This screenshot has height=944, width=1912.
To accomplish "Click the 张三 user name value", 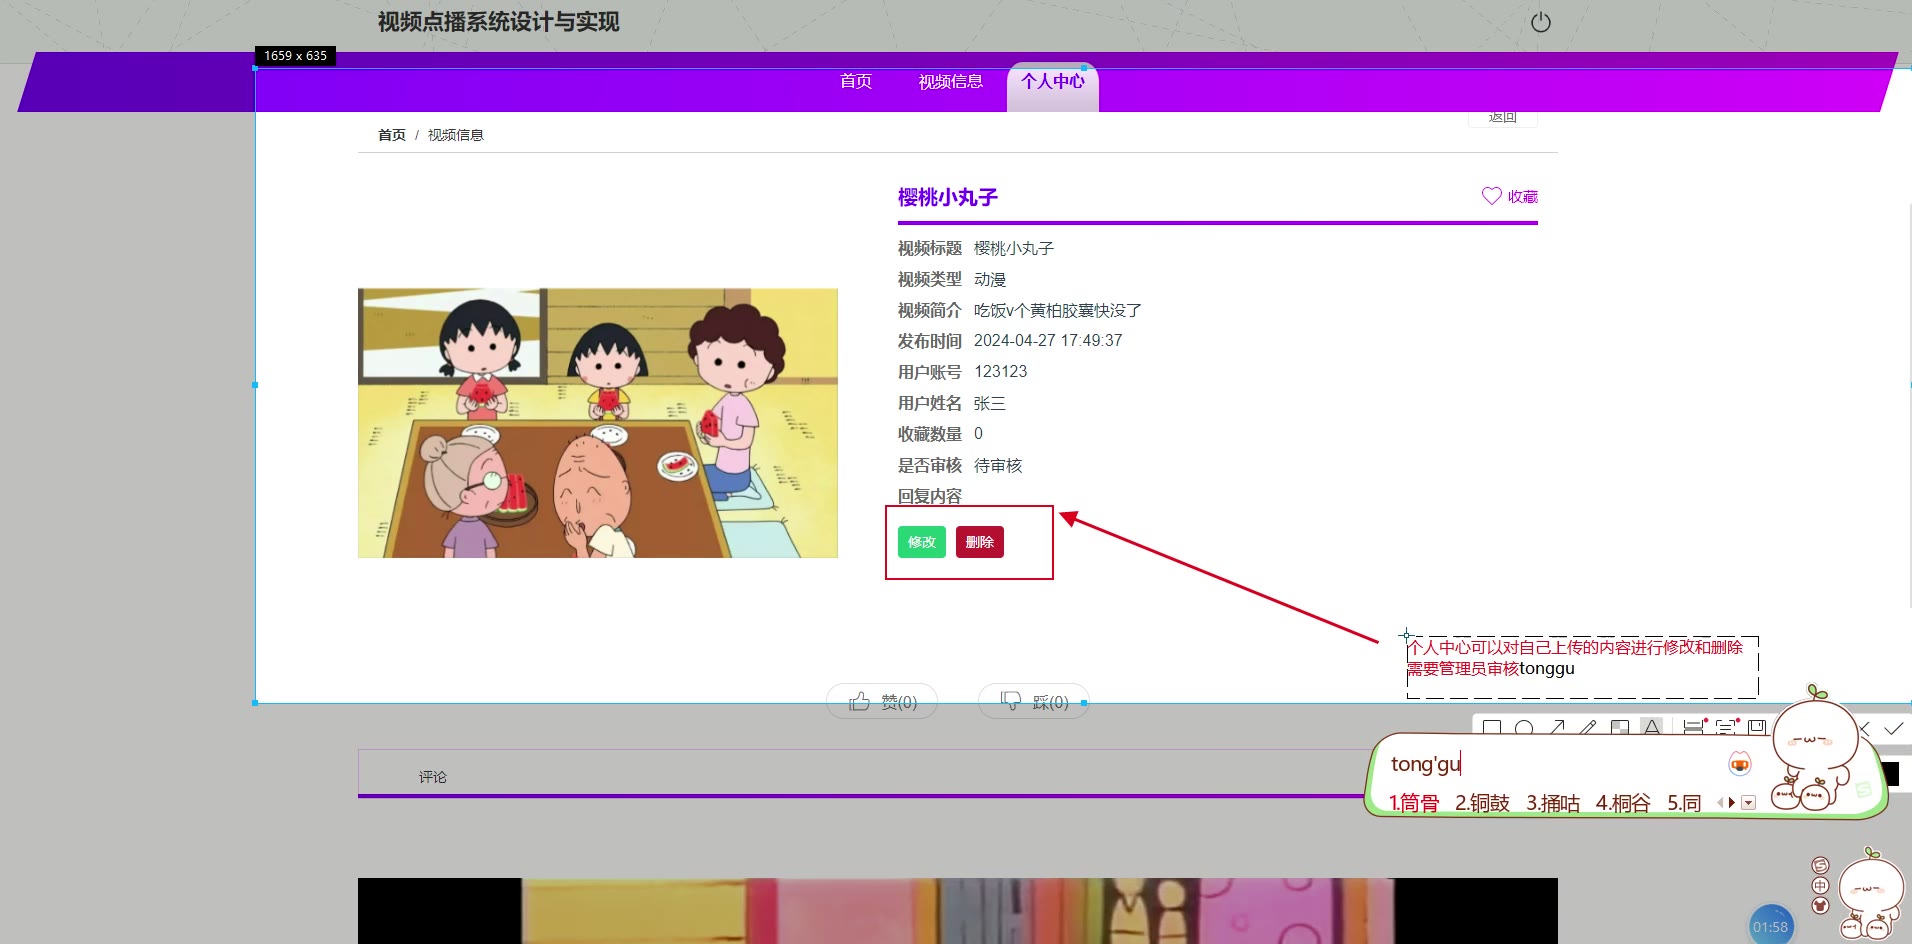I will (990, 404).
